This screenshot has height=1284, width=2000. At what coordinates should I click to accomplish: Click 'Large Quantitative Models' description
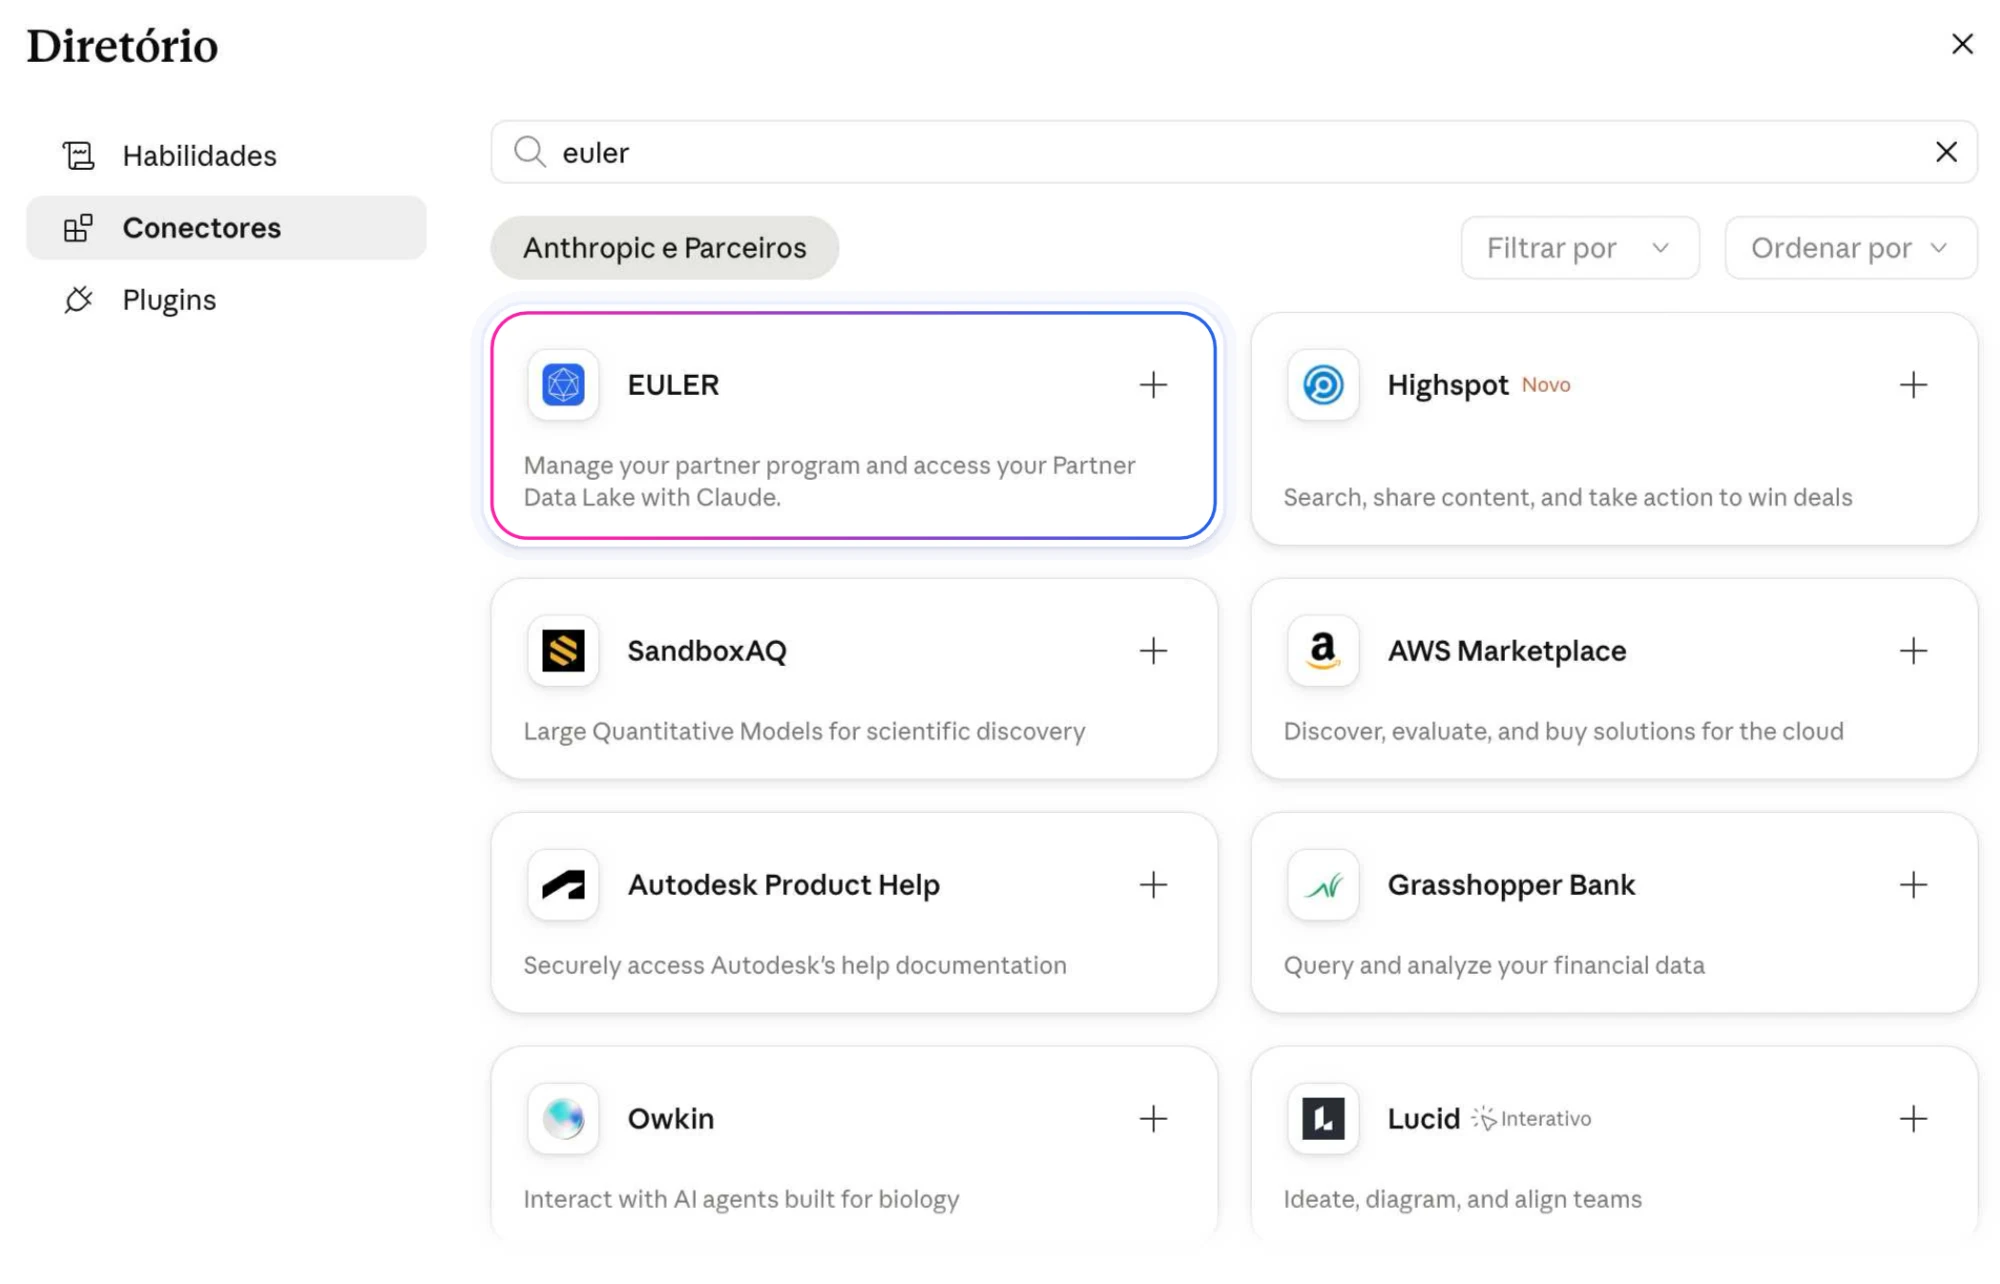point(804,731)
